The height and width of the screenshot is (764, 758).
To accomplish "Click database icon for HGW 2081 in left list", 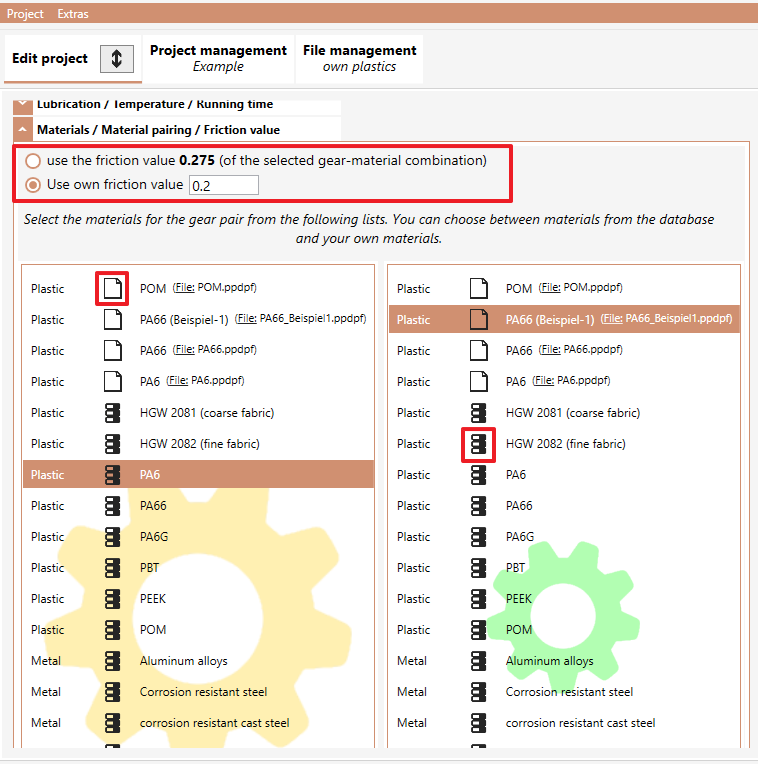I will [x=113, y=413].
